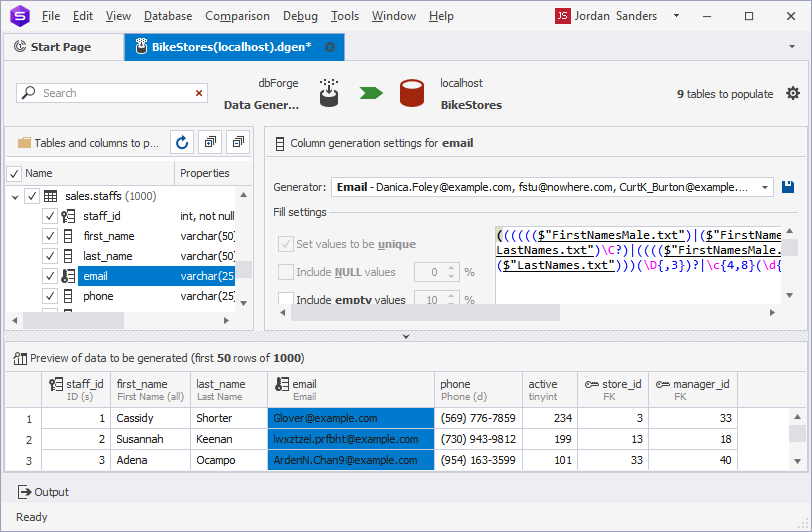Click the preview data grid icon

(x=20, y=358)
